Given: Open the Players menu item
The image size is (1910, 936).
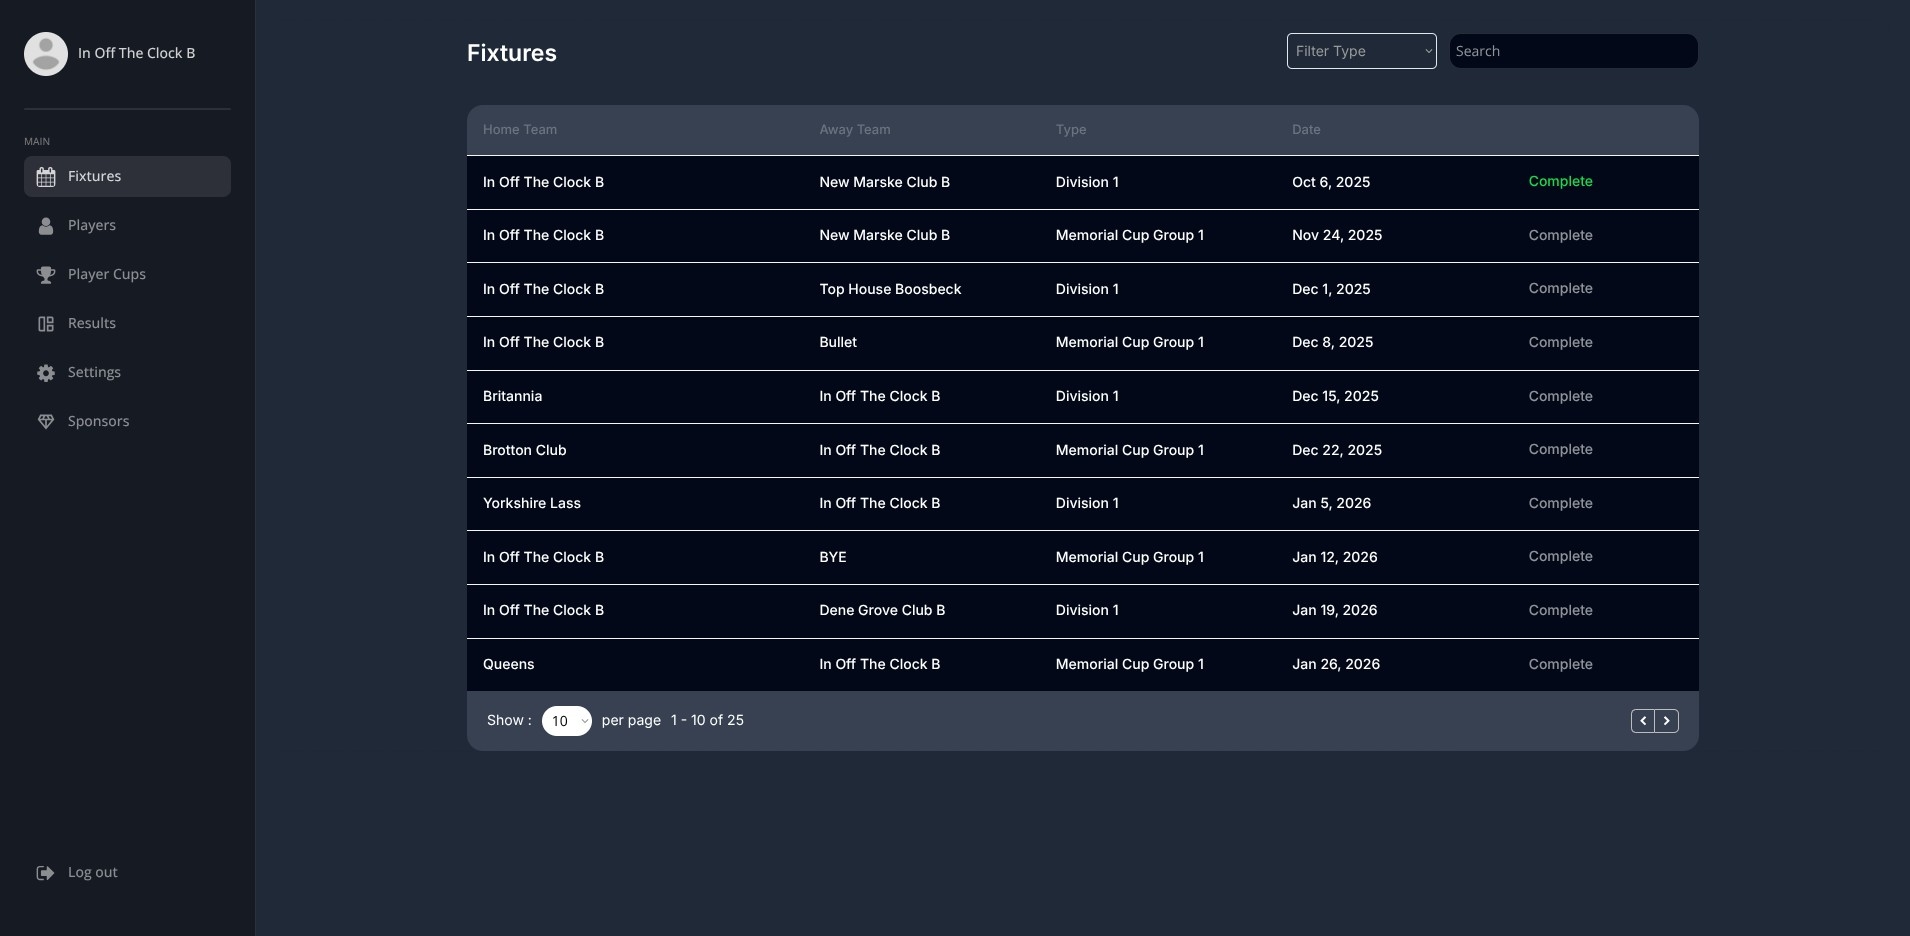Looking at the screenshot, I should pyautogui.click(x=92, y=226).
